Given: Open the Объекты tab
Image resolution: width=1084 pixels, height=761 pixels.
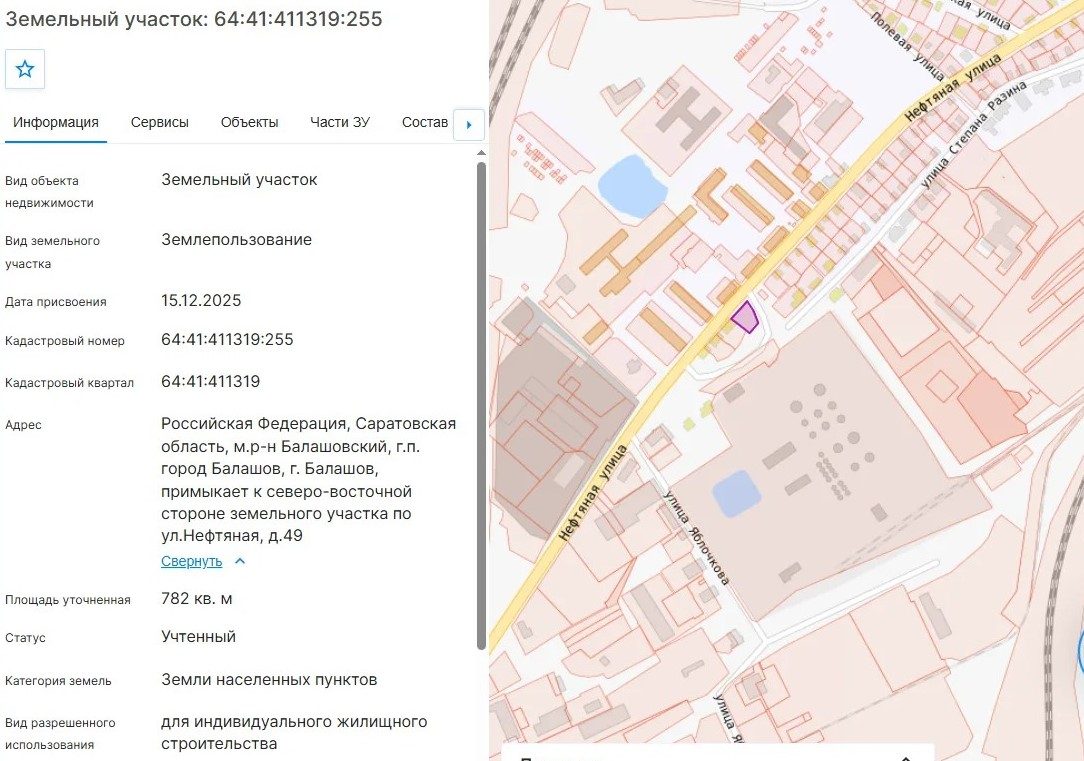Looking at the screenshot, I should (250, 122).
